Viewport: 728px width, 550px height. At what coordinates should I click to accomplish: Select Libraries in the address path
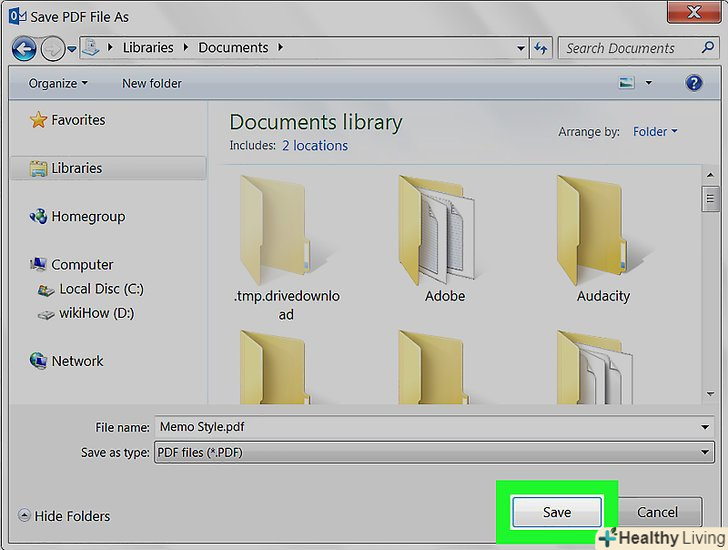point(148,48)
